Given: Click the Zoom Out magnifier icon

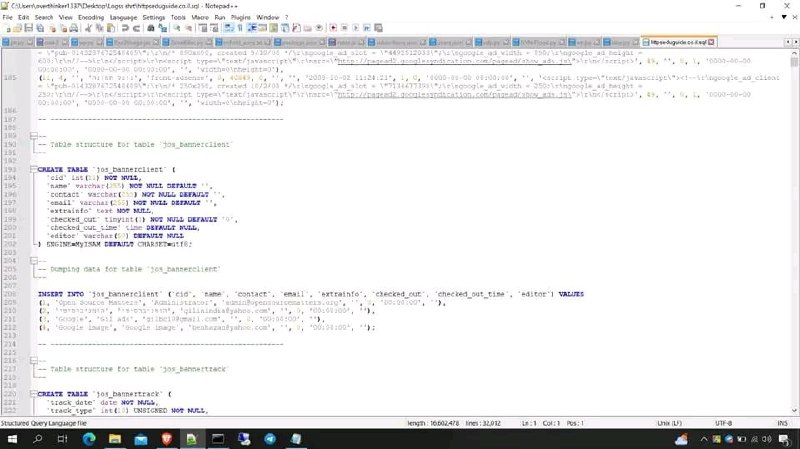Looking at the screenshot, I should click(x=188, y=28).
